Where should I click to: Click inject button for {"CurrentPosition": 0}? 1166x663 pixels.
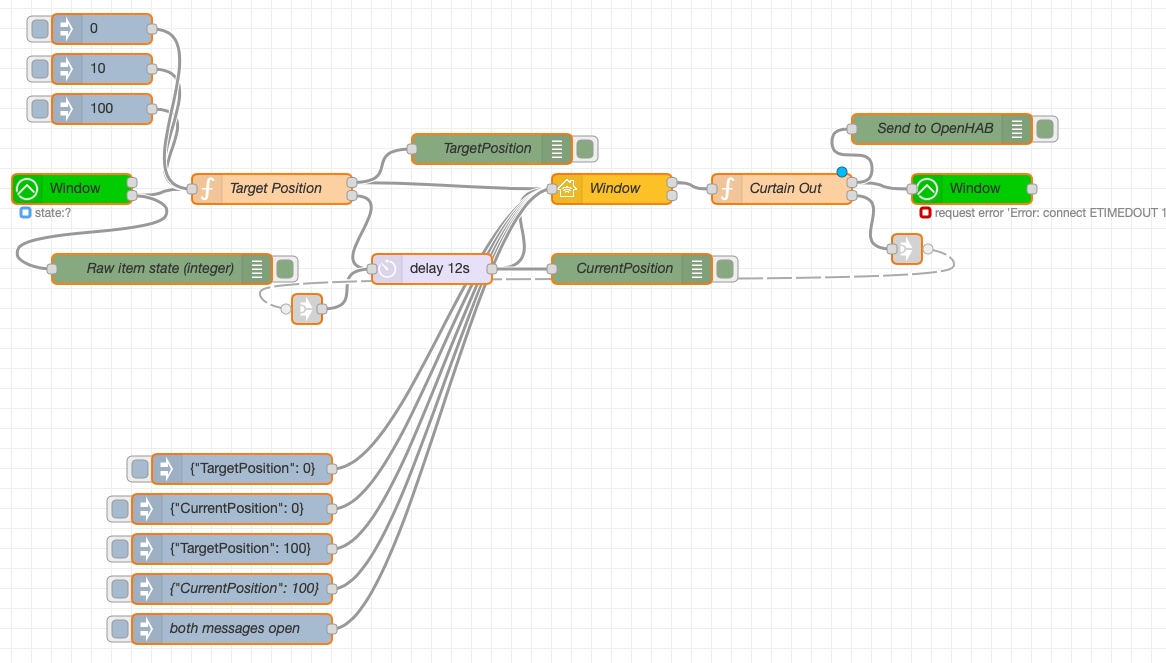pos(119,509)
